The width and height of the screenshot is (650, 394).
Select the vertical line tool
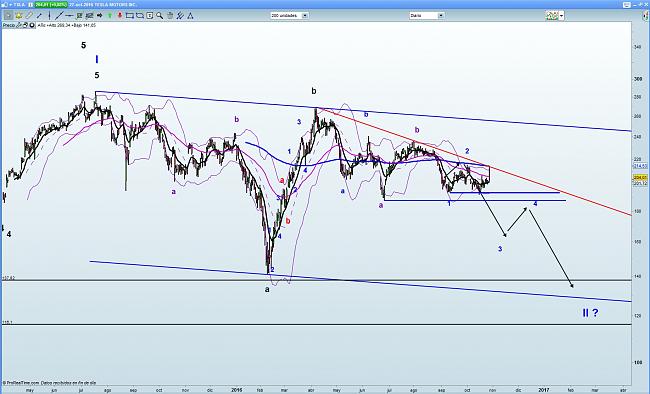tap(49, 16)
